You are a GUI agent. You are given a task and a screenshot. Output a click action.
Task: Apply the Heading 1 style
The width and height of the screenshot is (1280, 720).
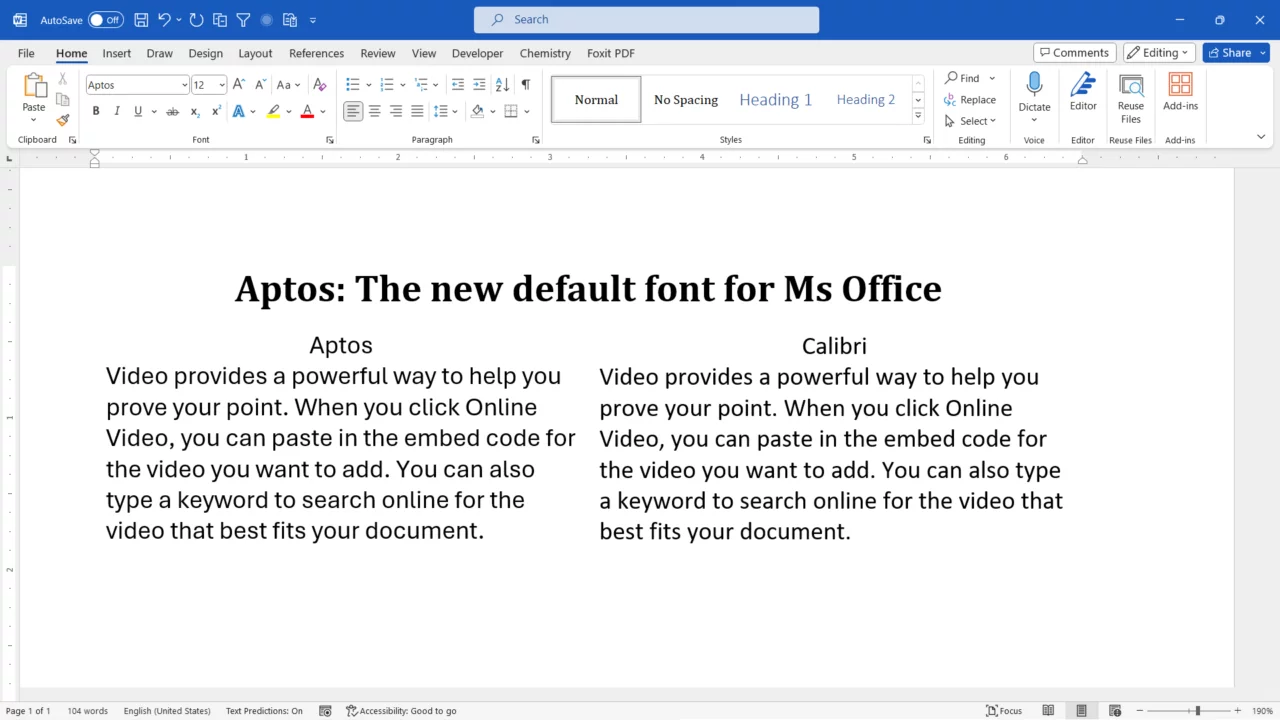[x=775, y=99]
